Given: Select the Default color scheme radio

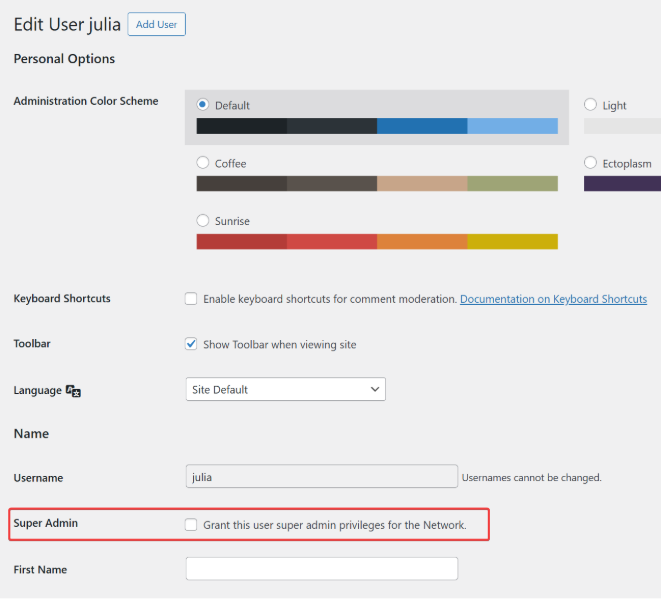Looking at the screenshot, I should (x=203, y=104).
